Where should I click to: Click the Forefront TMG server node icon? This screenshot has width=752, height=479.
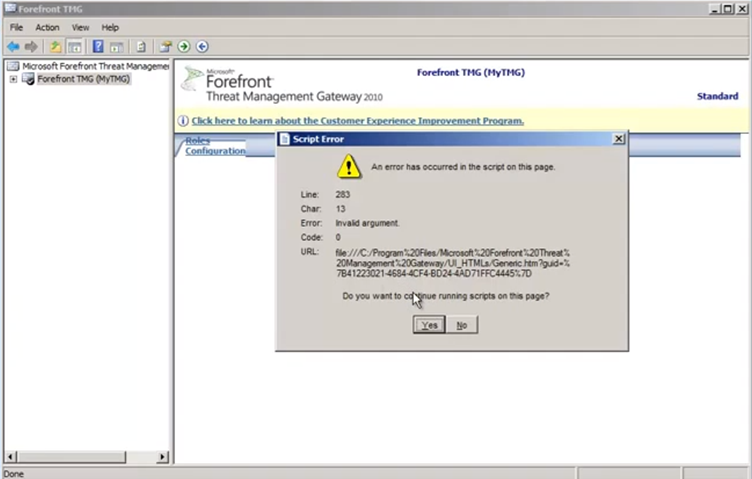click(29, 79)
